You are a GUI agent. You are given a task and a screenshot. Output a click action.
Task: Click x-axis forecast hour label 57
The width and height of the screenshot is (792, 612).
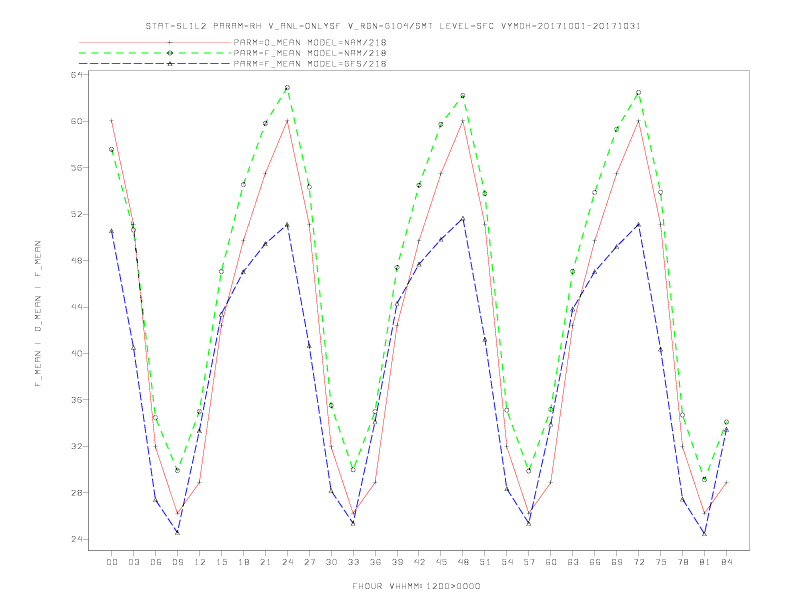tap(529, 562)
